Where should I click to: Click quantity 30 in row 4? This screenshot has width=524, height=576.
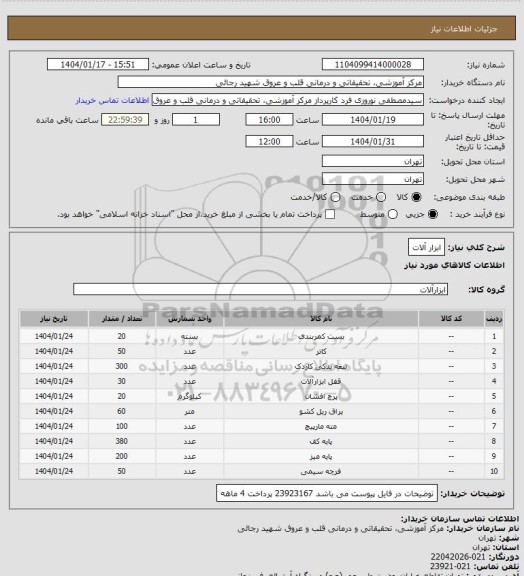click(122, 381)
